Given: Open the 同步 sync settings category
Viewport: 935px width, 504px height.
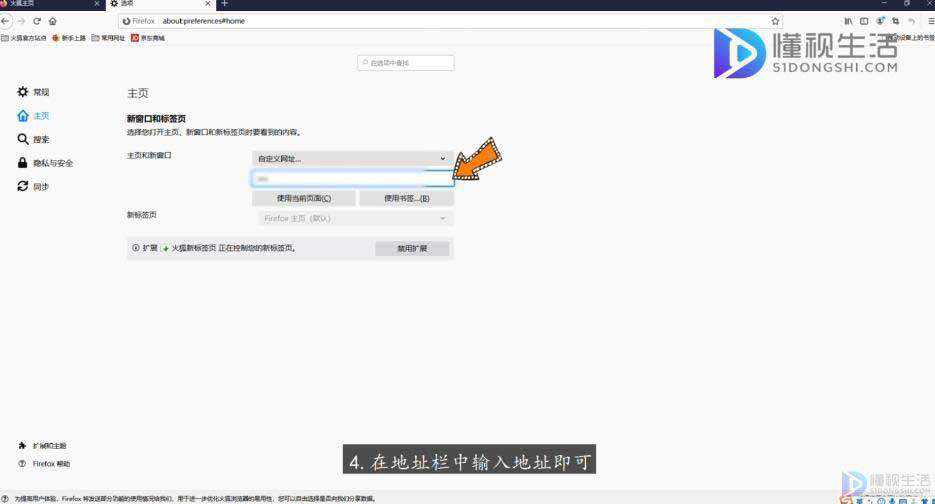Looking at the screenshot, I should pos(33,187).
